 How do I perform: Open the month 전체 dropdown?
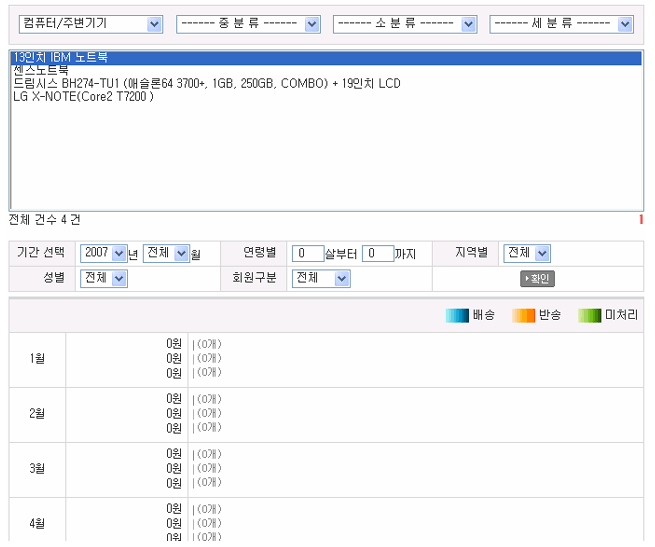tap(166, 254)
